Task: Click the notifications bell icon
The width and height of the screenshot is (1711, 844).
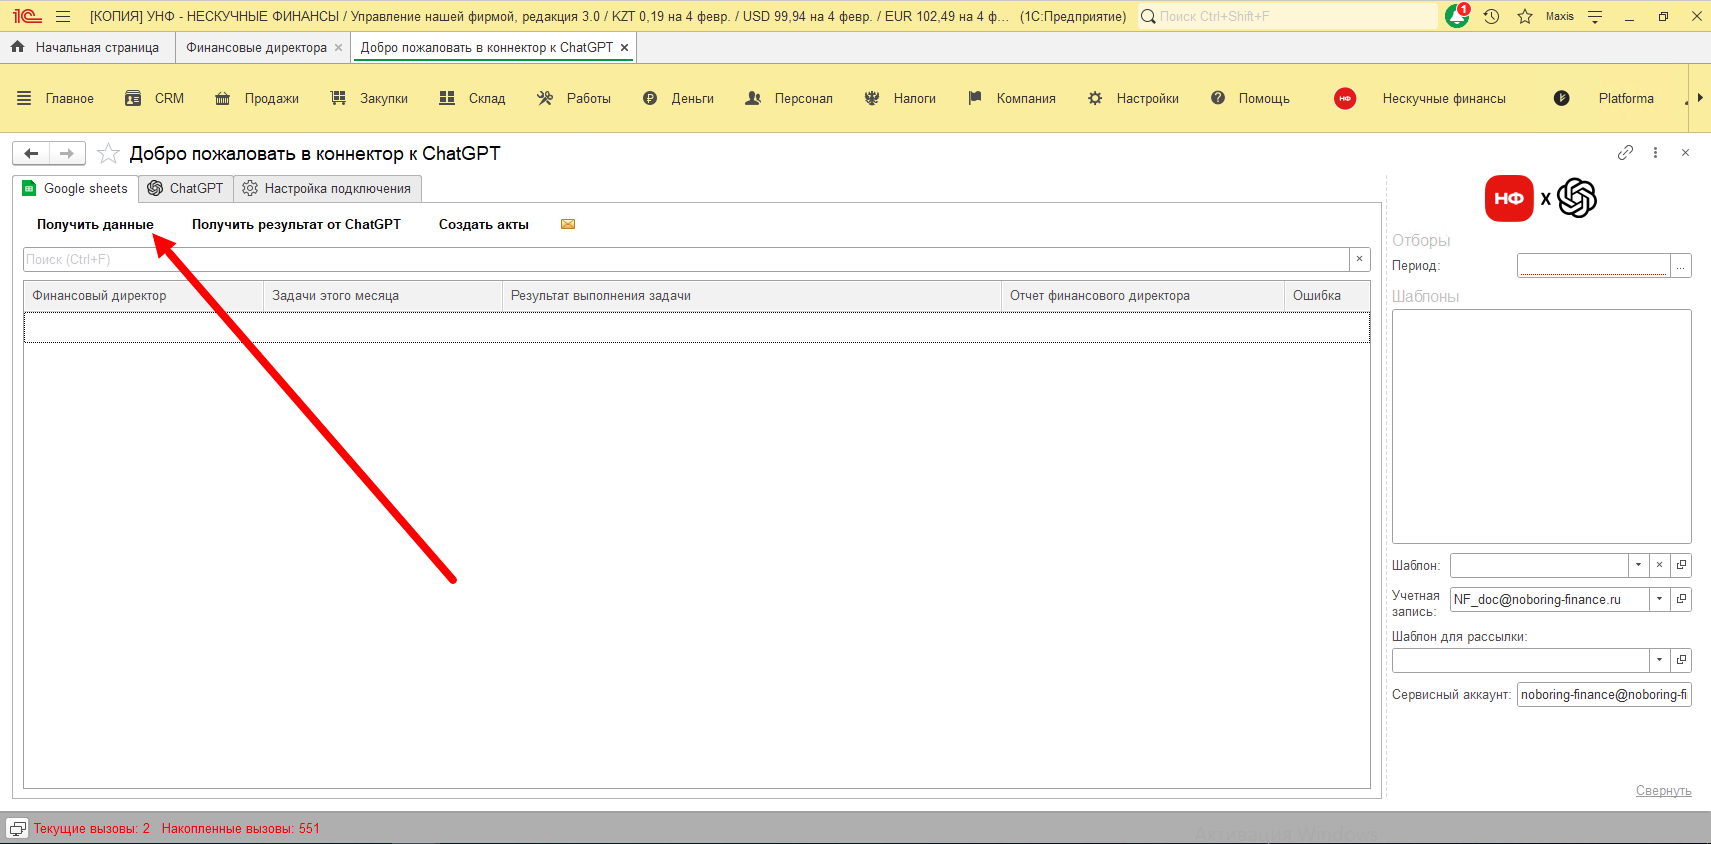Action: (x=1456, y=16)
